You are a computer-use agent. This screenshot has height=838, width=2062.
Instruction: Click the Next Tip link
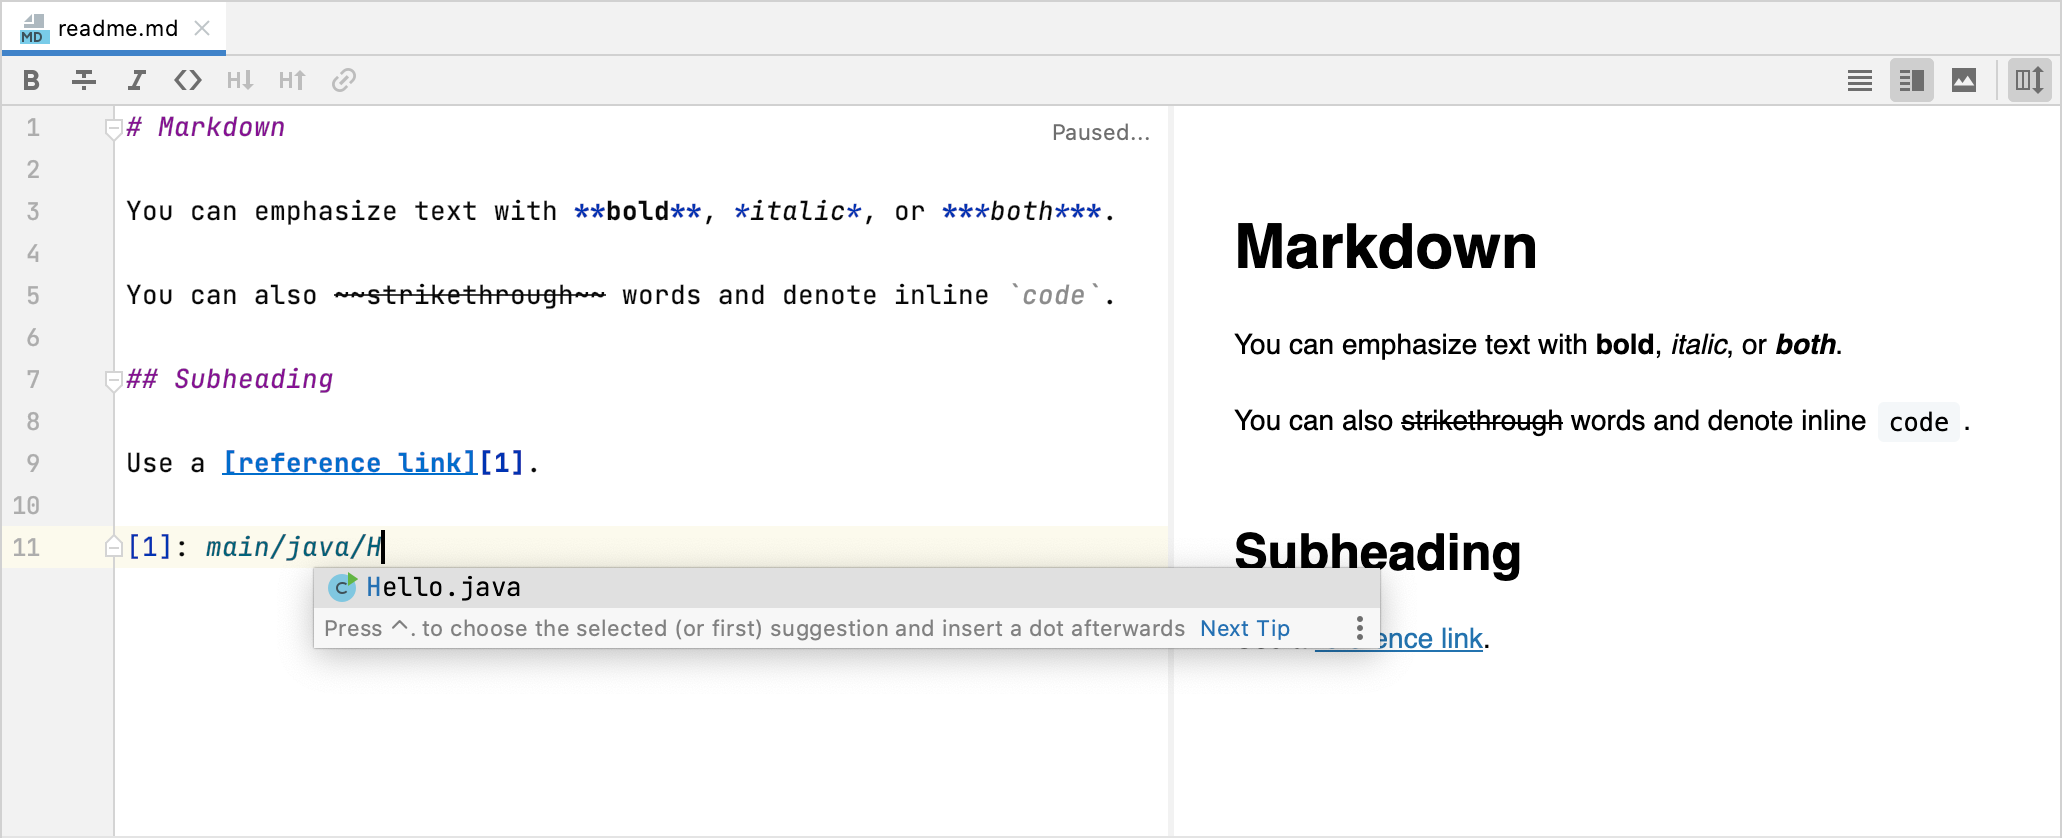[1245, 628]
